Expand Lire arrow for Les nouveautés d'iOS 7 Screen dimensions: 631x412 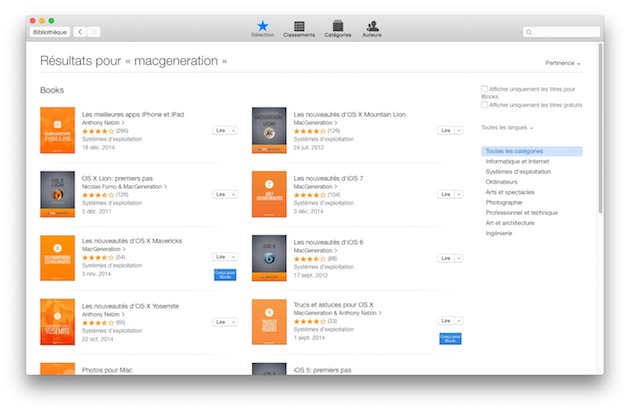click(x=458, y=194)
